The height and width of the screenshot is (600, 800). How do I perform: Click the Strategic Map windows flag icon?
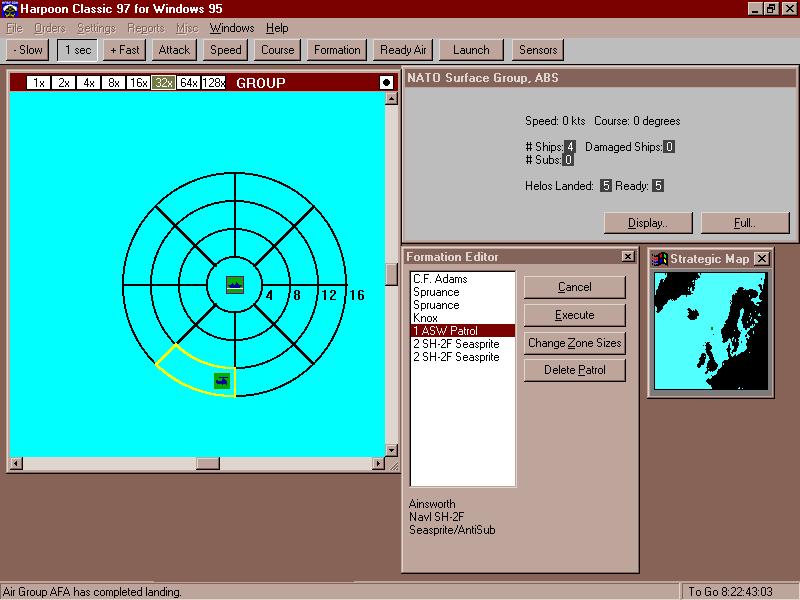[x=660, y=259]
